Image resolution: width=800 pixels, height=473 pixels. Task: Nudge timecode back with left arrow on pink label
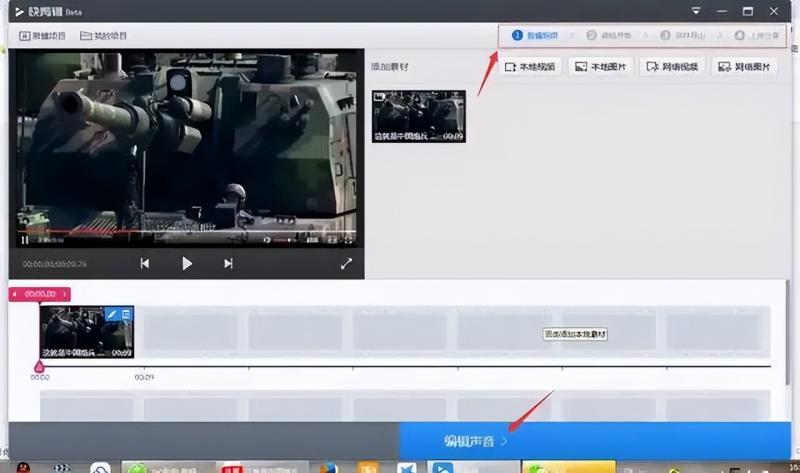15,294
